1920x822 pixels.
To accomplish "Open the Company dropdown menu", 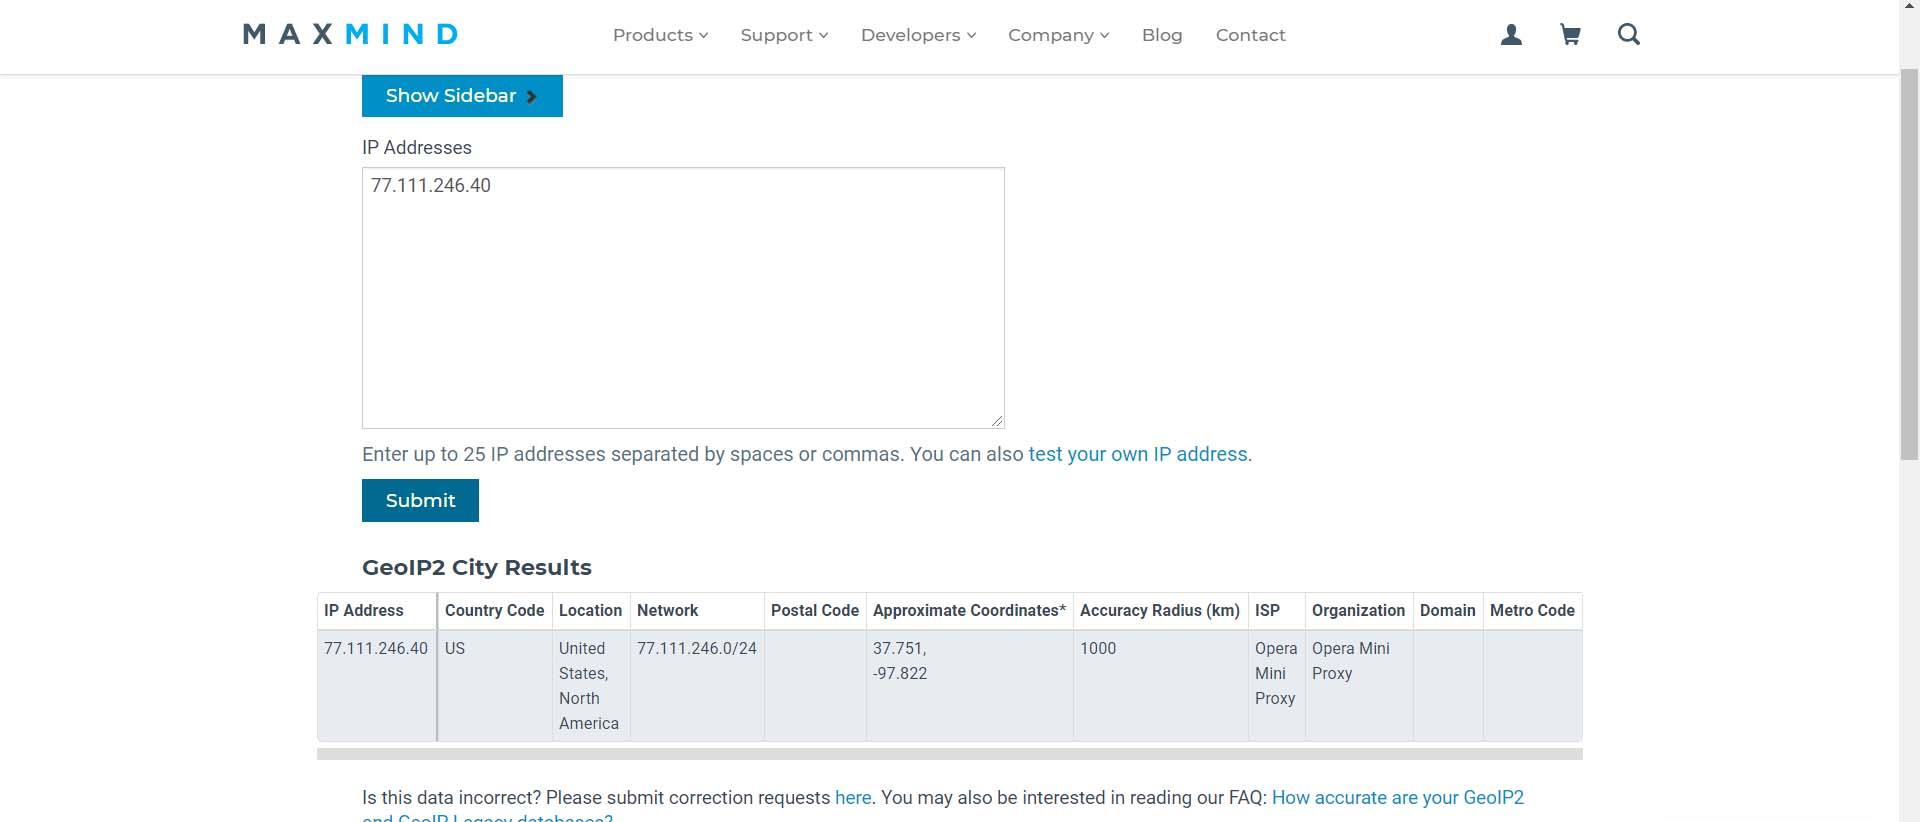I will pos(1058,35).
